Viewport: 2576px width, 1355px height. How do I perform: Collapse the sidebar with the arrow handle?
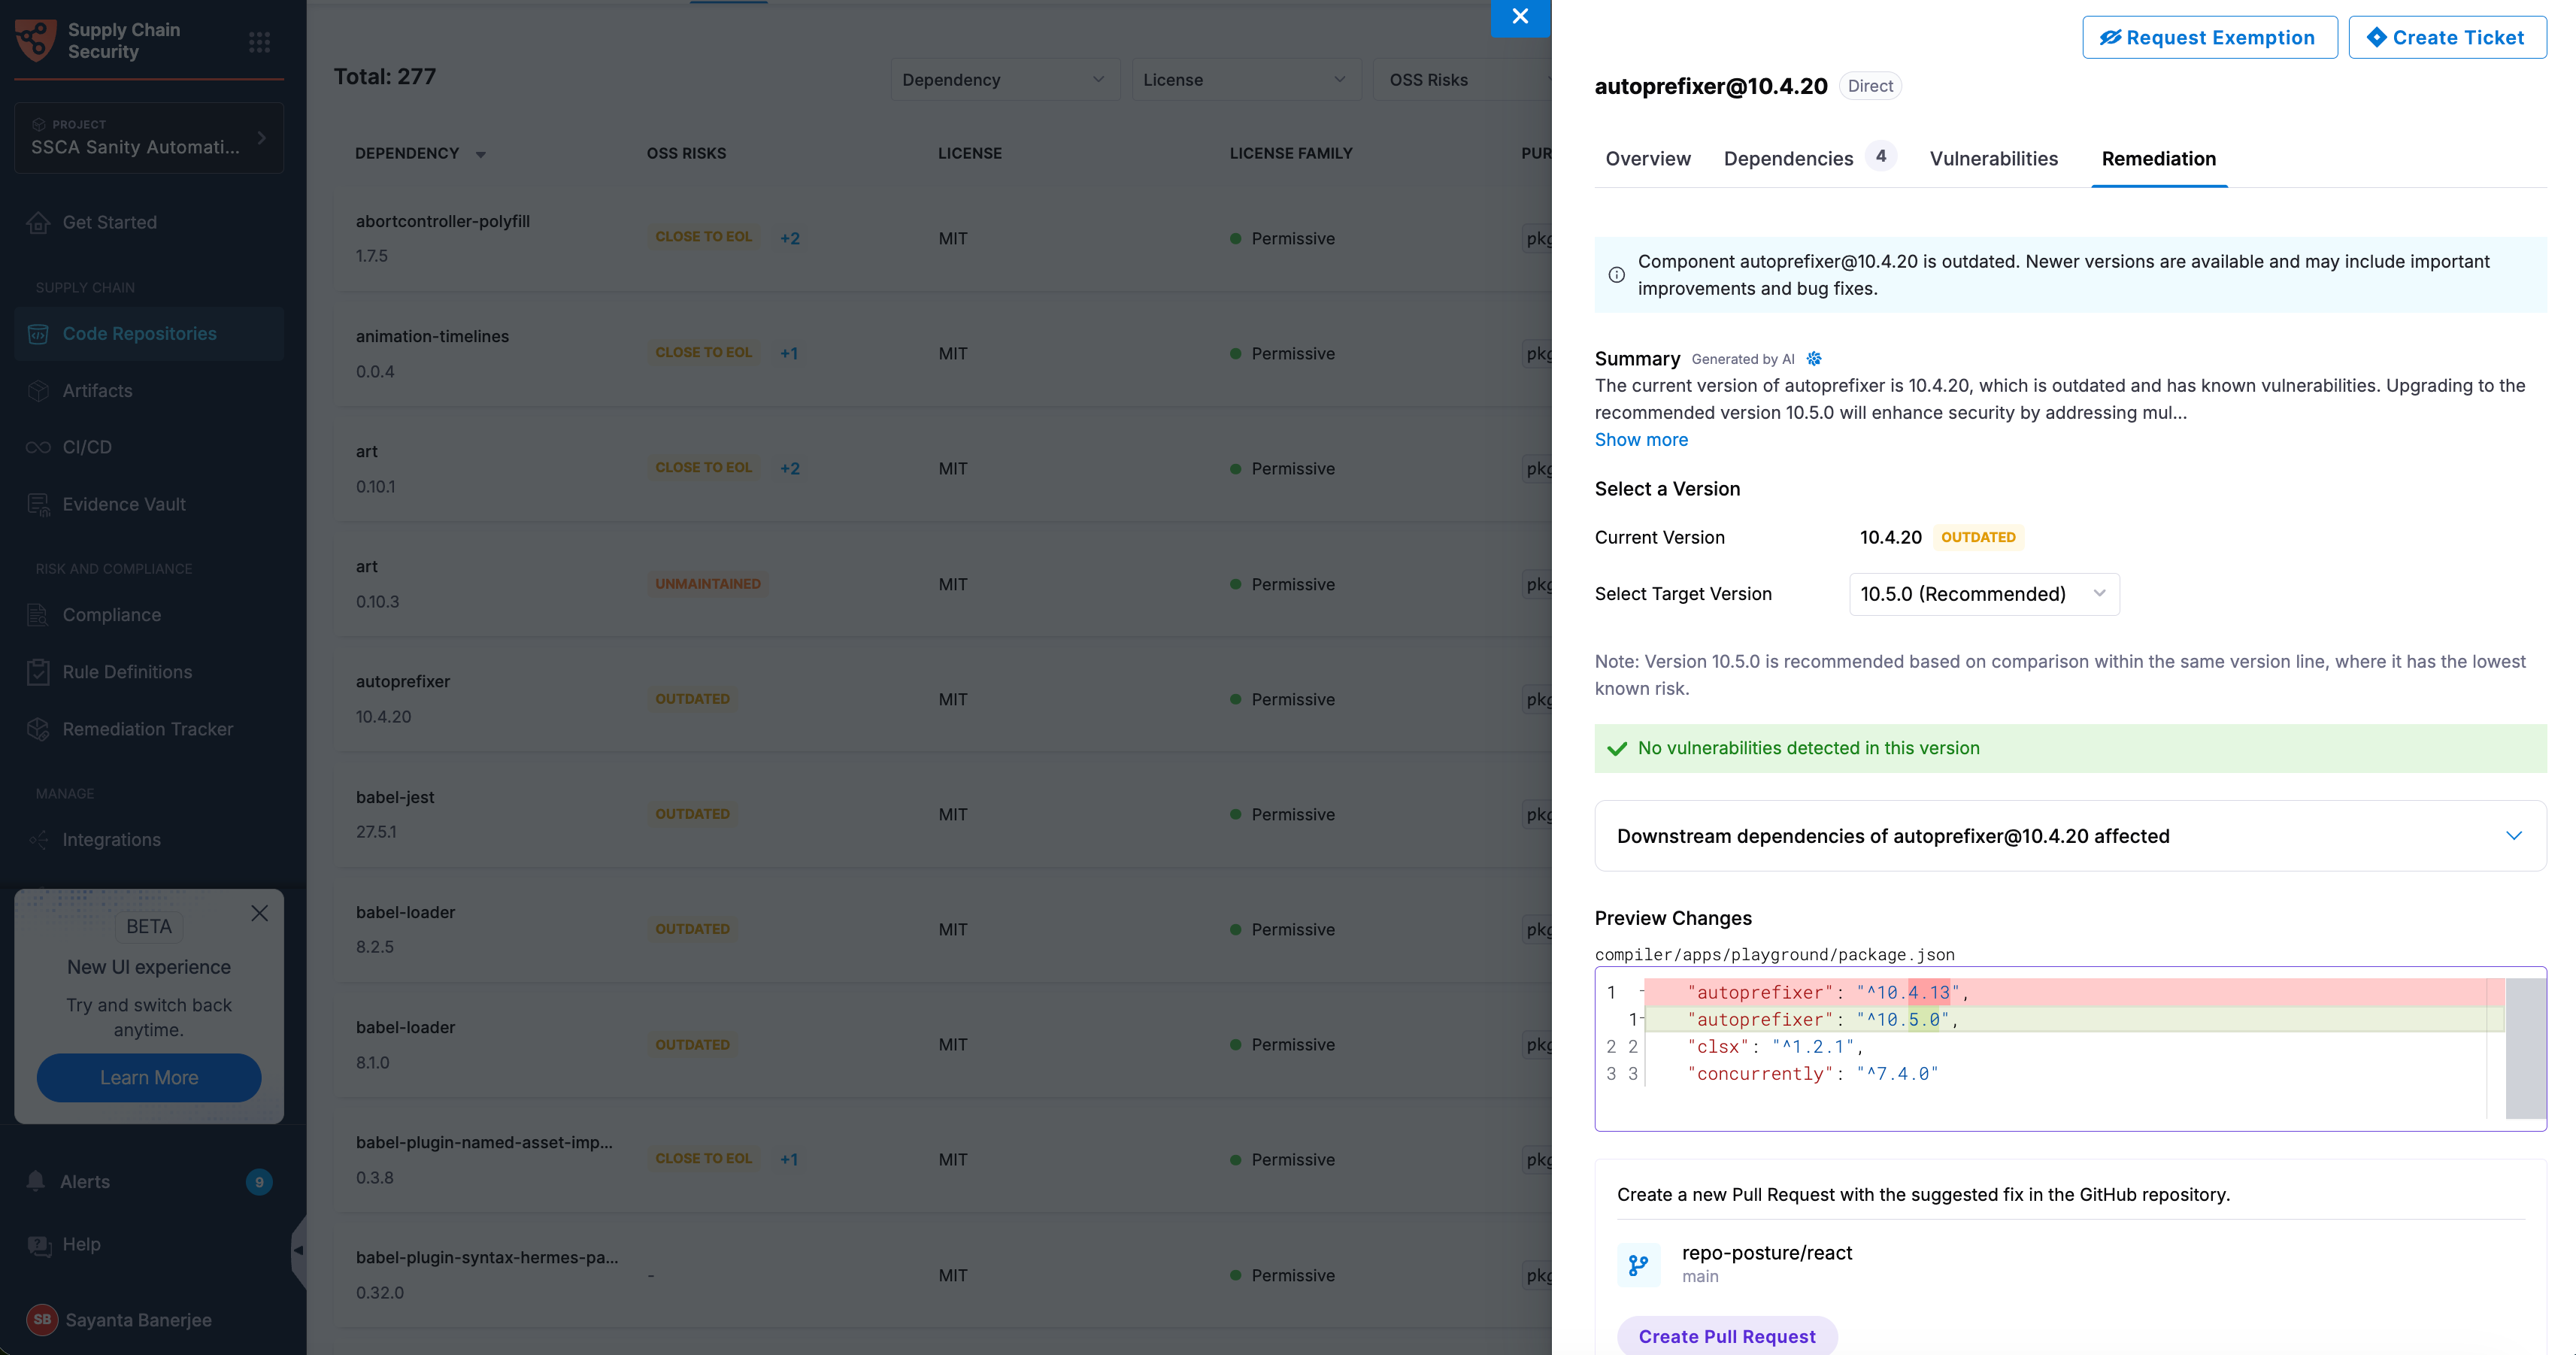298,1250
